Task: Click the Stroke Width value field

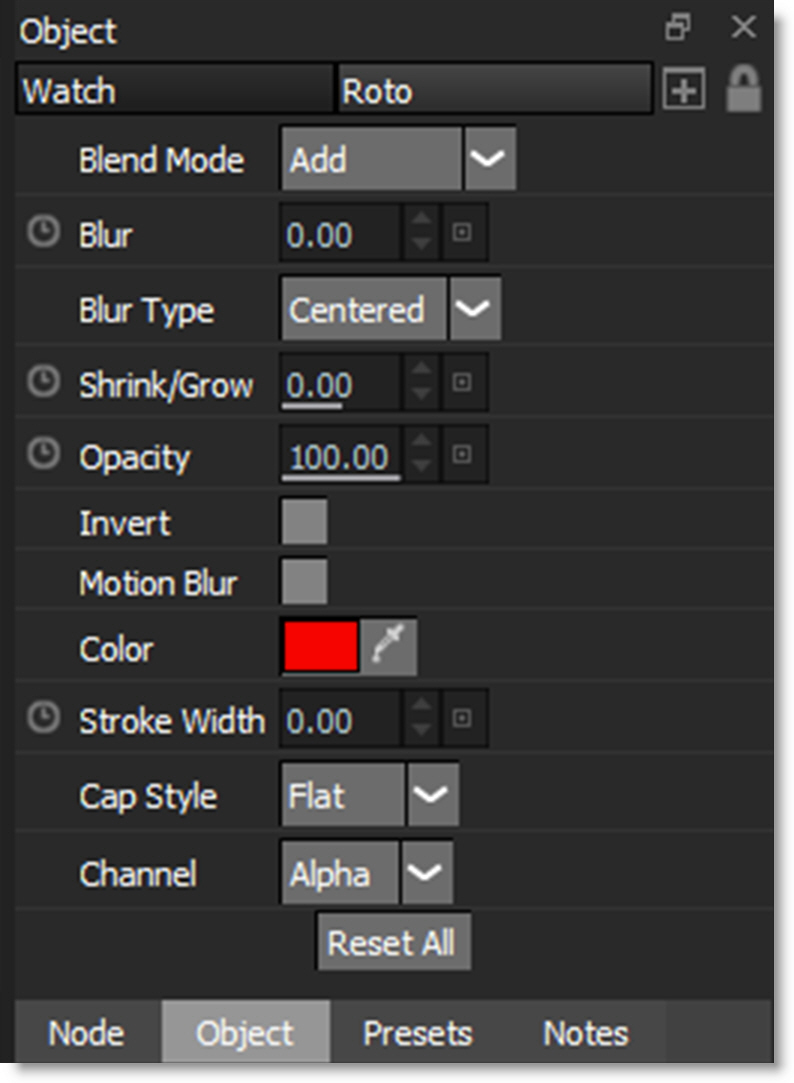Action: coord(340,720)
